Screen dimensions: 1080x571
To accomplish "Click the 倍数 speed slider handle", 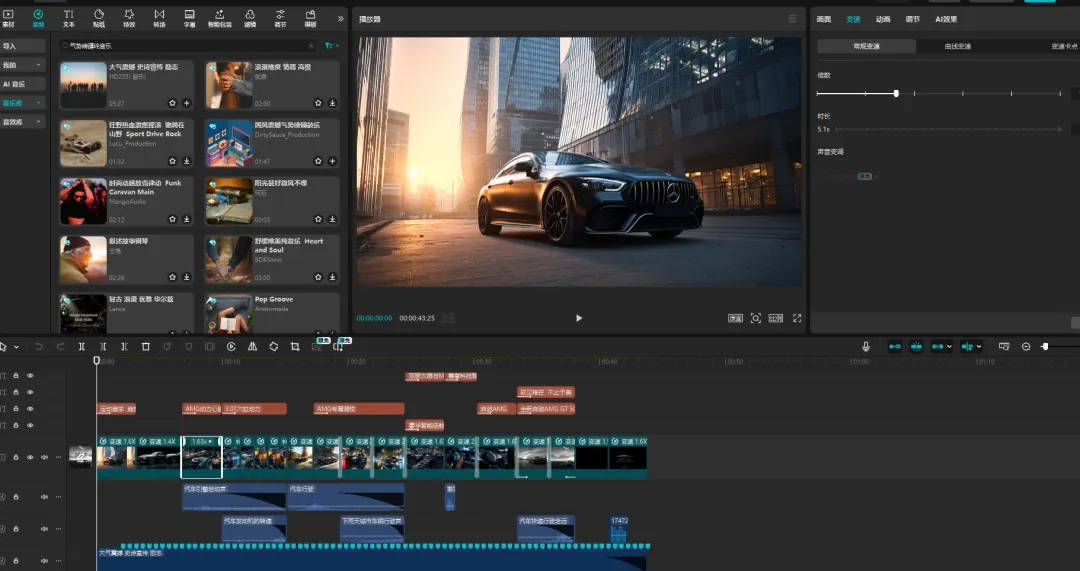I will pos(896,93).
